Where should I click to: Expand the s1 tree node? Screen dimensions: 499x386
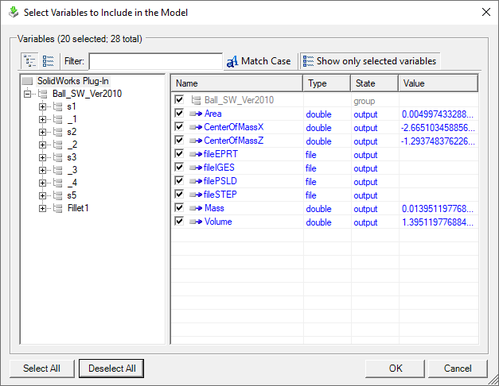[42, 107]
